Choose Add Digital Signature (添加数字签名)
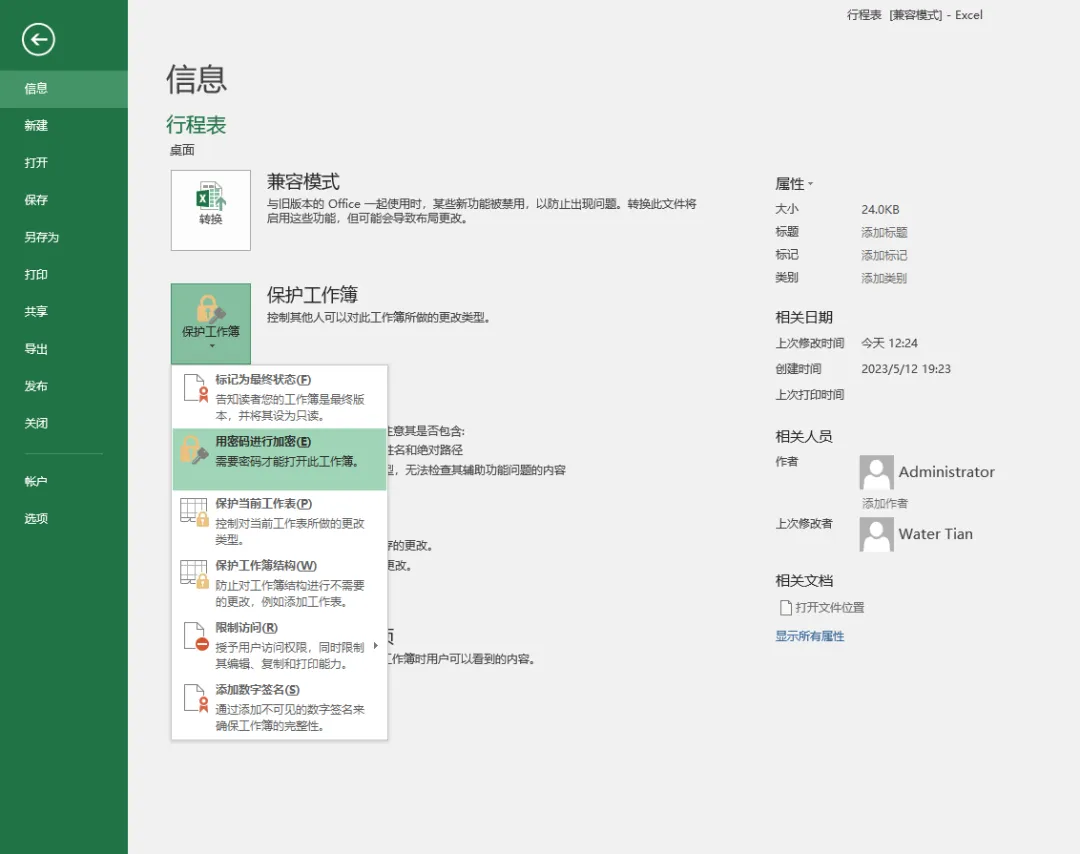1080x854 pixels. (280, 707)
